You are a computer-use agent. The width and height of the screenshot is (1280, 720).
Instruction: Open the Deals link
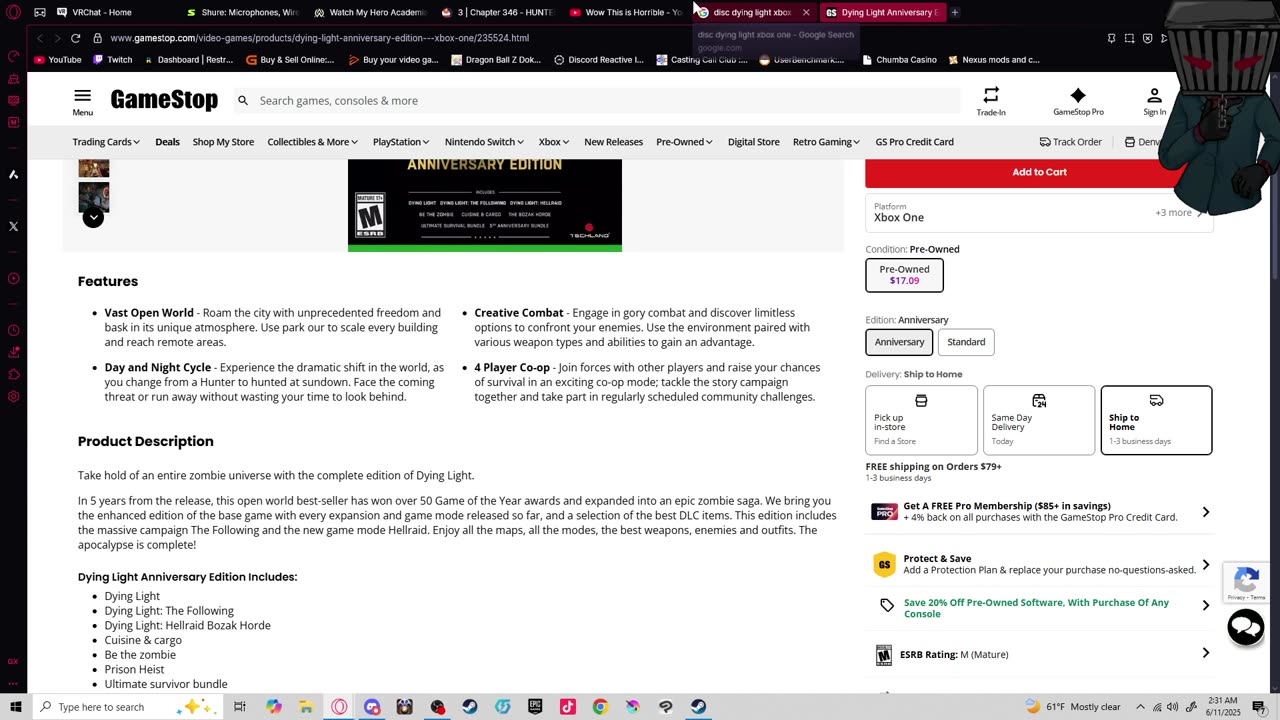click(167, 142)
